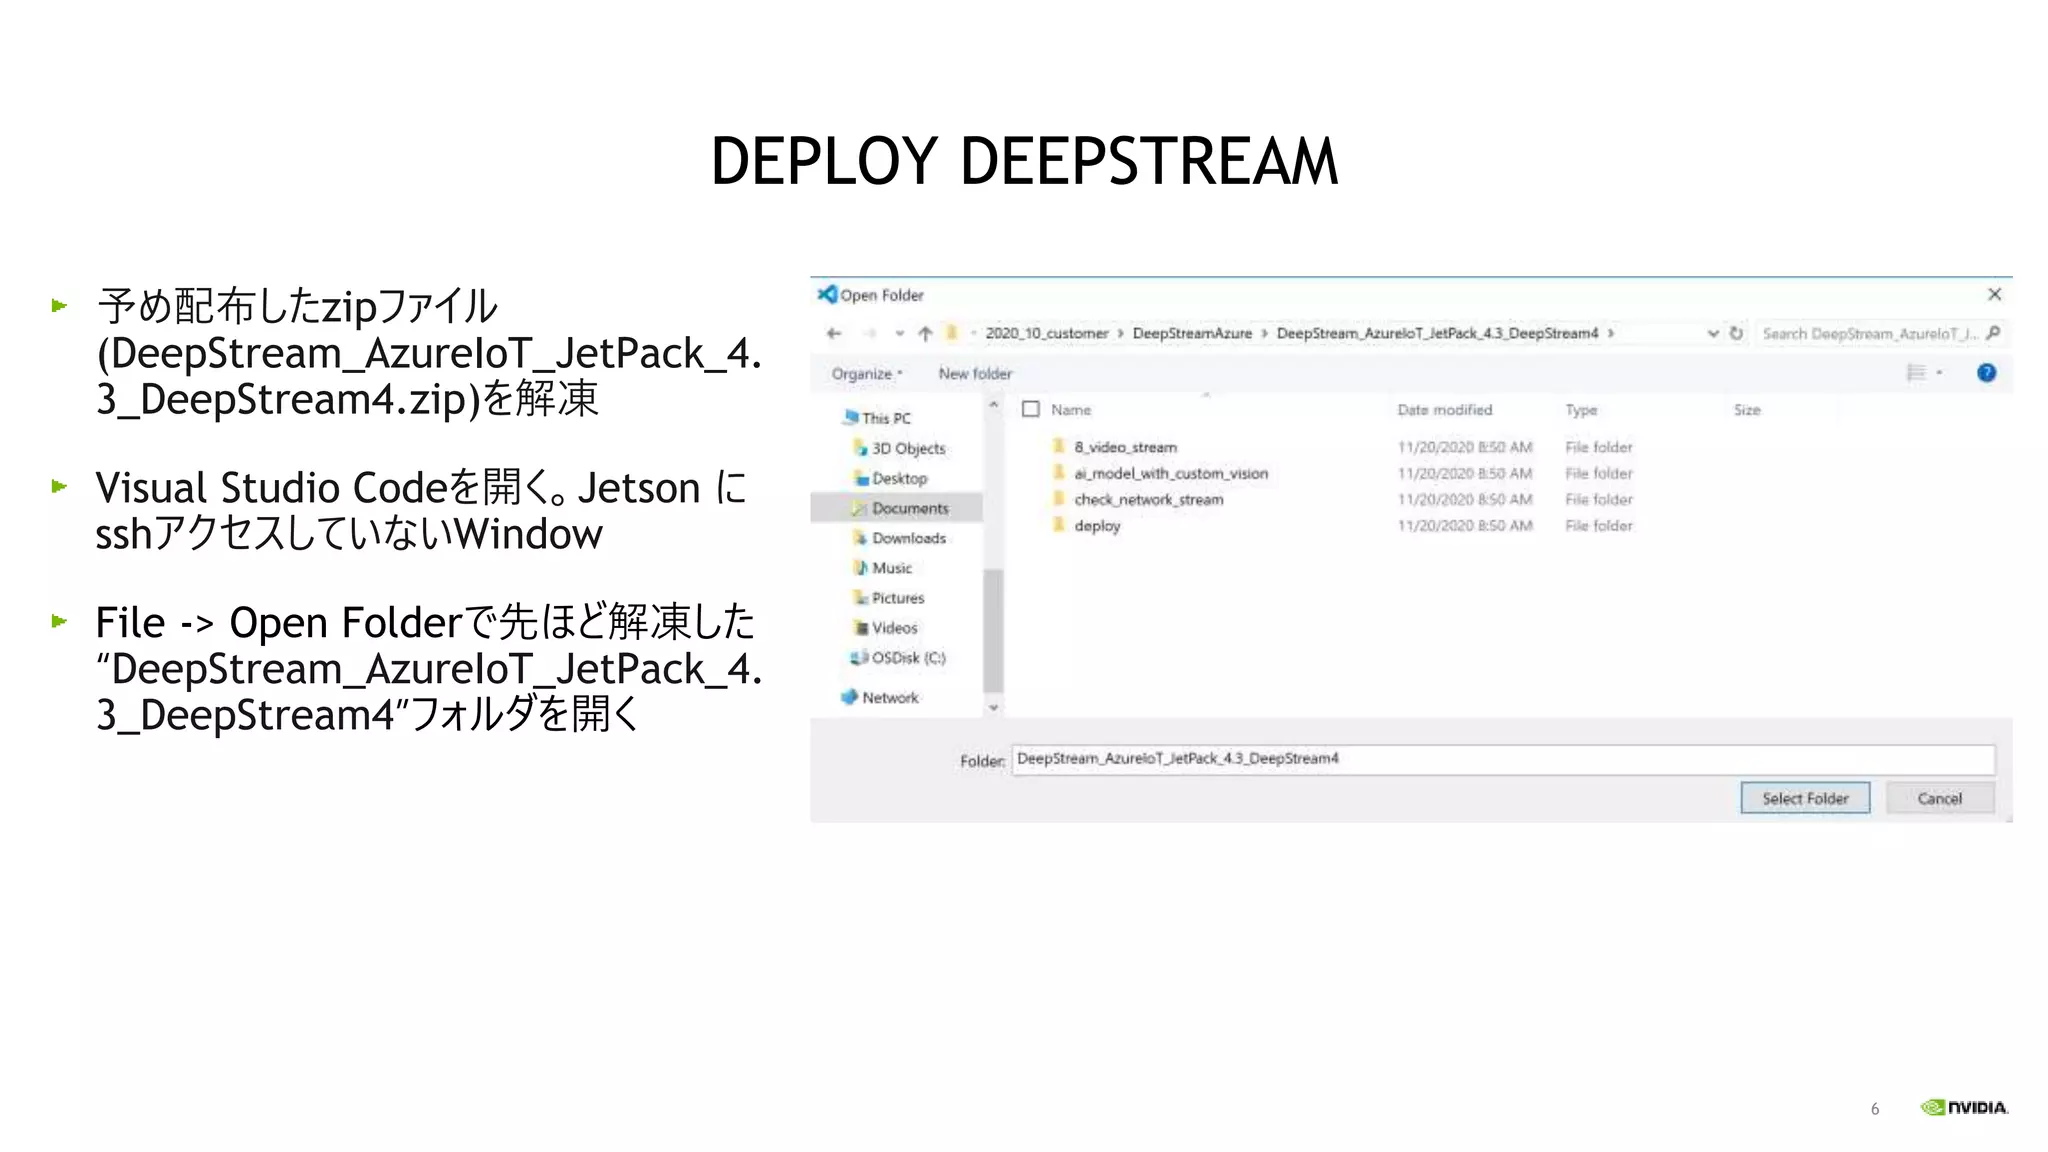The image size is (2048, 1152).
Task: Click the search magnifier icon
Action: click(1993, 333)
